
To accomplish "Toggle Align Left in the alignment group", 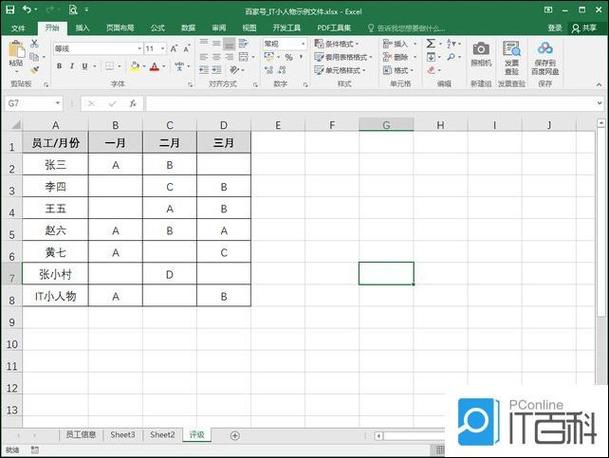I will pos(204,57).
